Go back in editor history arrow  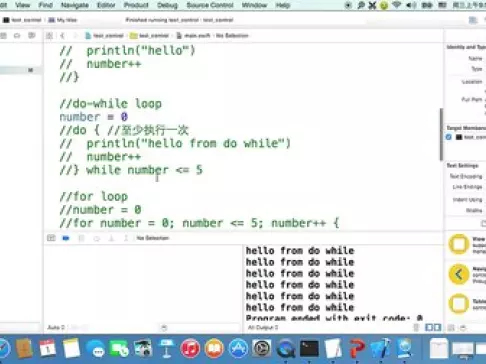pos(62,36)
